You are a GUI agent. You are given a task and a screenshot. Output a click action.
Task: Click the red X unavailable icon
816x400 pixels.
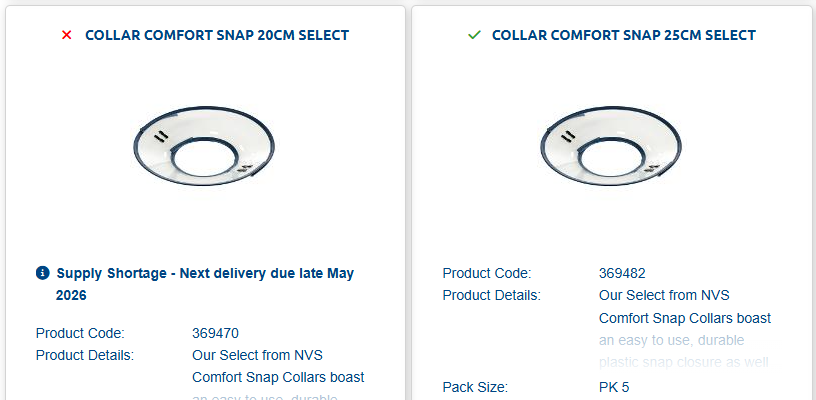pos(67,35)
